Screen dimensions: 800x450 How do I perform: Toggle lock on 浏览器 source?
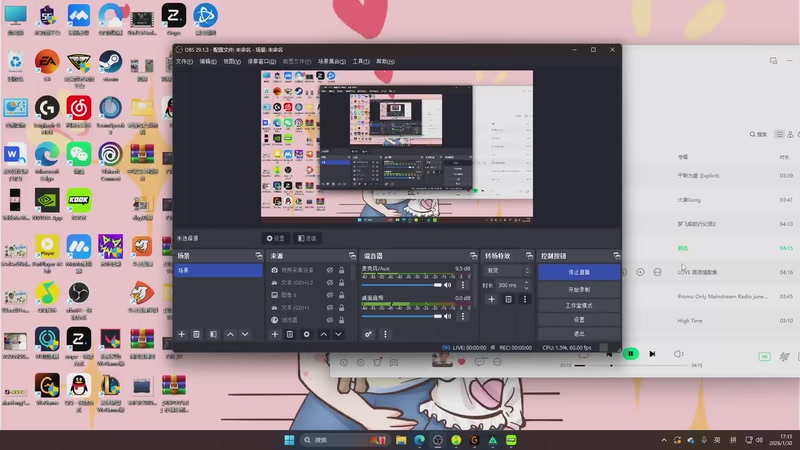pos(341,320)
